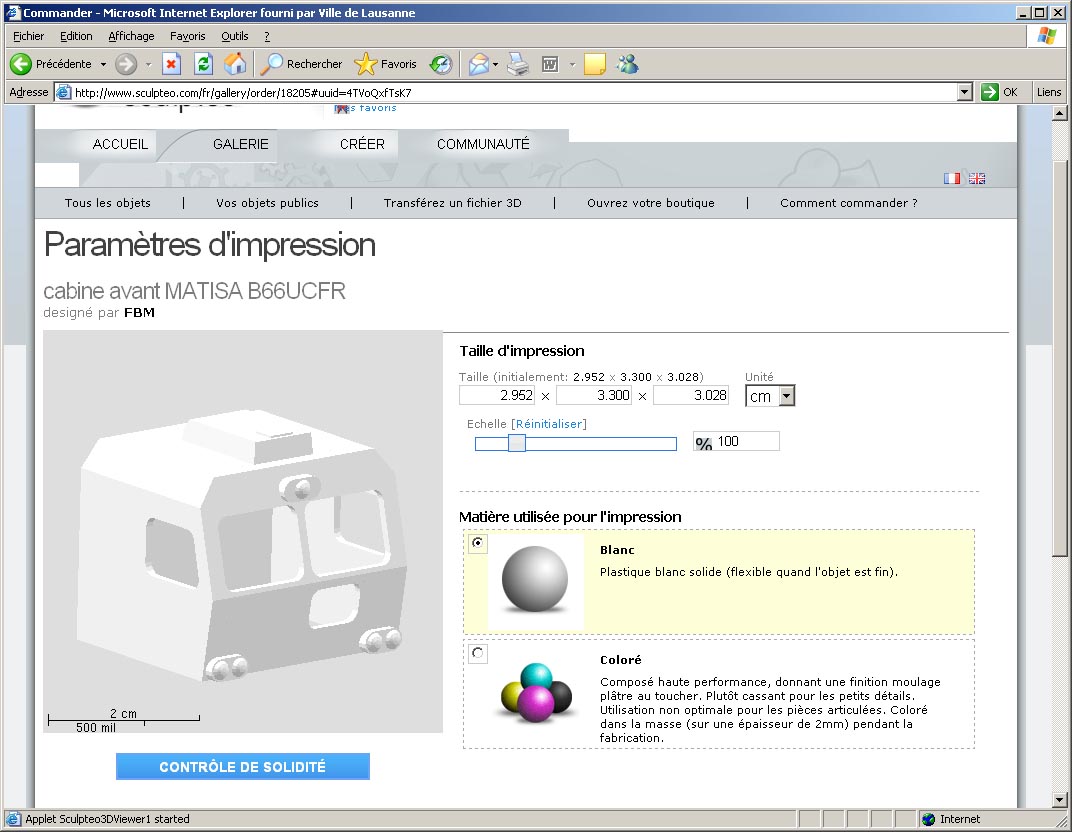1072x832 pixels.
Task: Open the Favoris star button
Action: tap(386, 64)
